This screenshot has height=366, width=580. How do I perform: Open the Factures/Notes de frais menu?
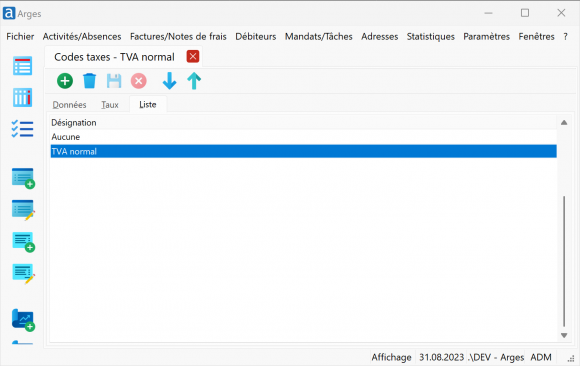[x=178, y=36]
